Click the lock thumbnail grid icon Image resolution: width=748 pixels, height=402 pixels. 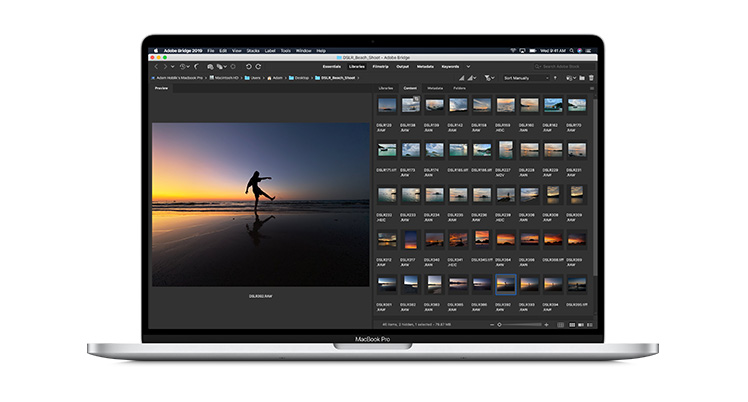560,325
